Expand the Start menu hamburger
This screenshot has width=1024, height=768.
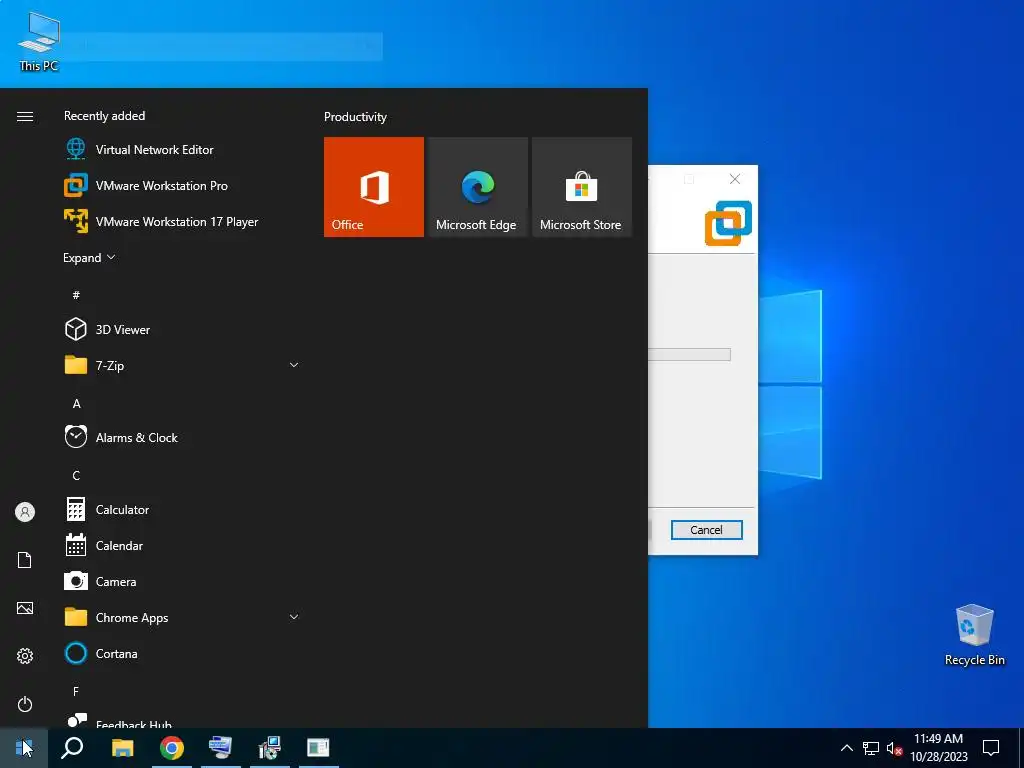point(25,116)
